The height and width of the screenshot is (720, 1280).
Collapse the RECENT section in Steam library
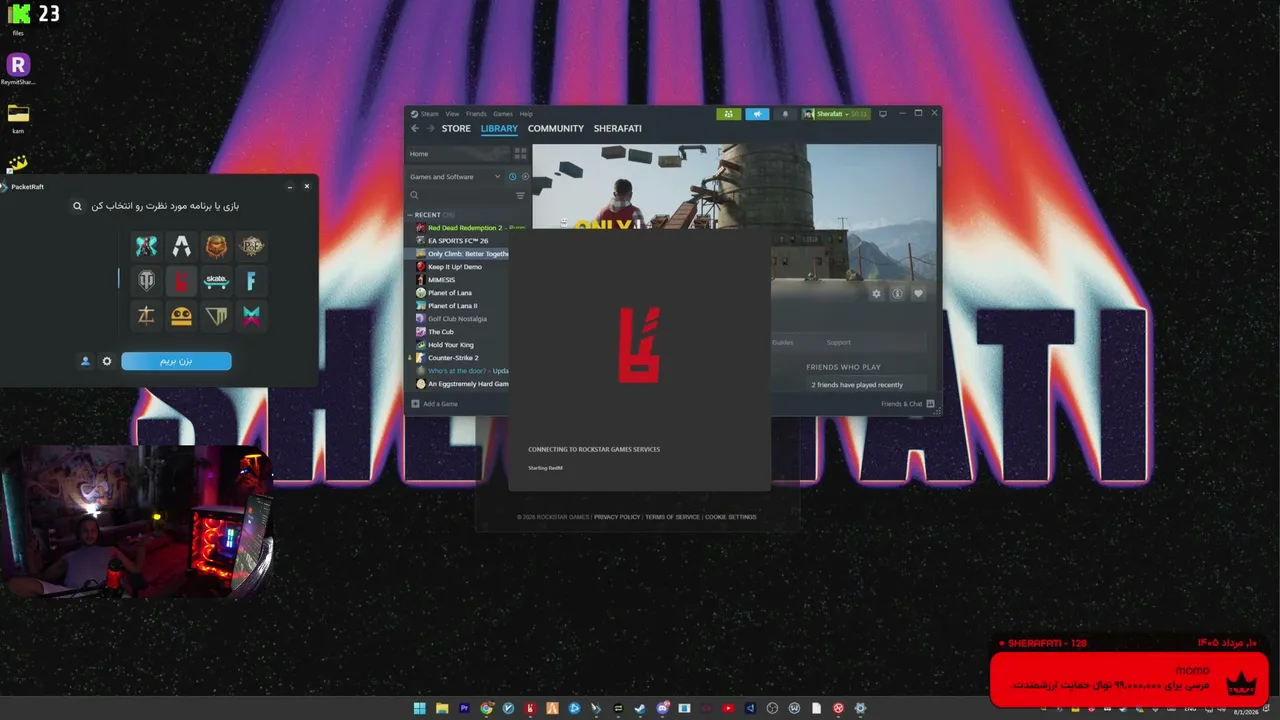410,215
